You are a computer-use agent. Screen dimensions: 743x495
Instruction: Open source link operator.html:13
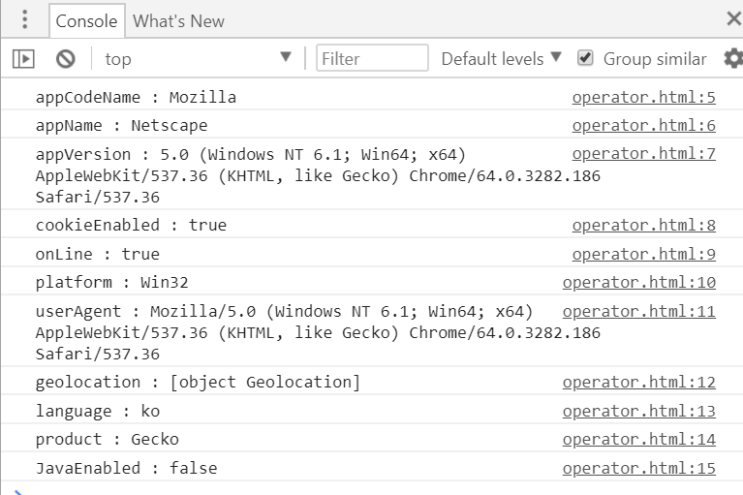pyautogui.click(x=639, y=411)
